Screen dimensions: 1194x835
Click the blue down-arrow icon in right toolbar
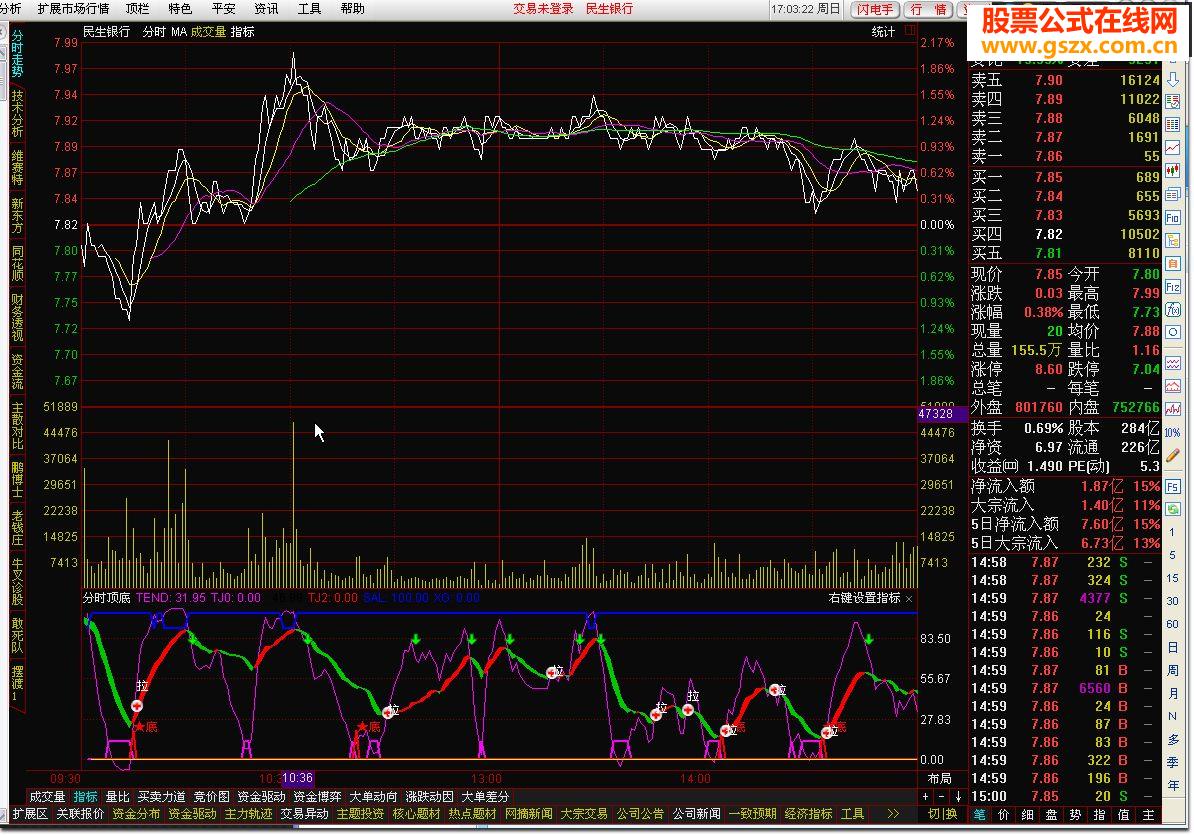1173,80
